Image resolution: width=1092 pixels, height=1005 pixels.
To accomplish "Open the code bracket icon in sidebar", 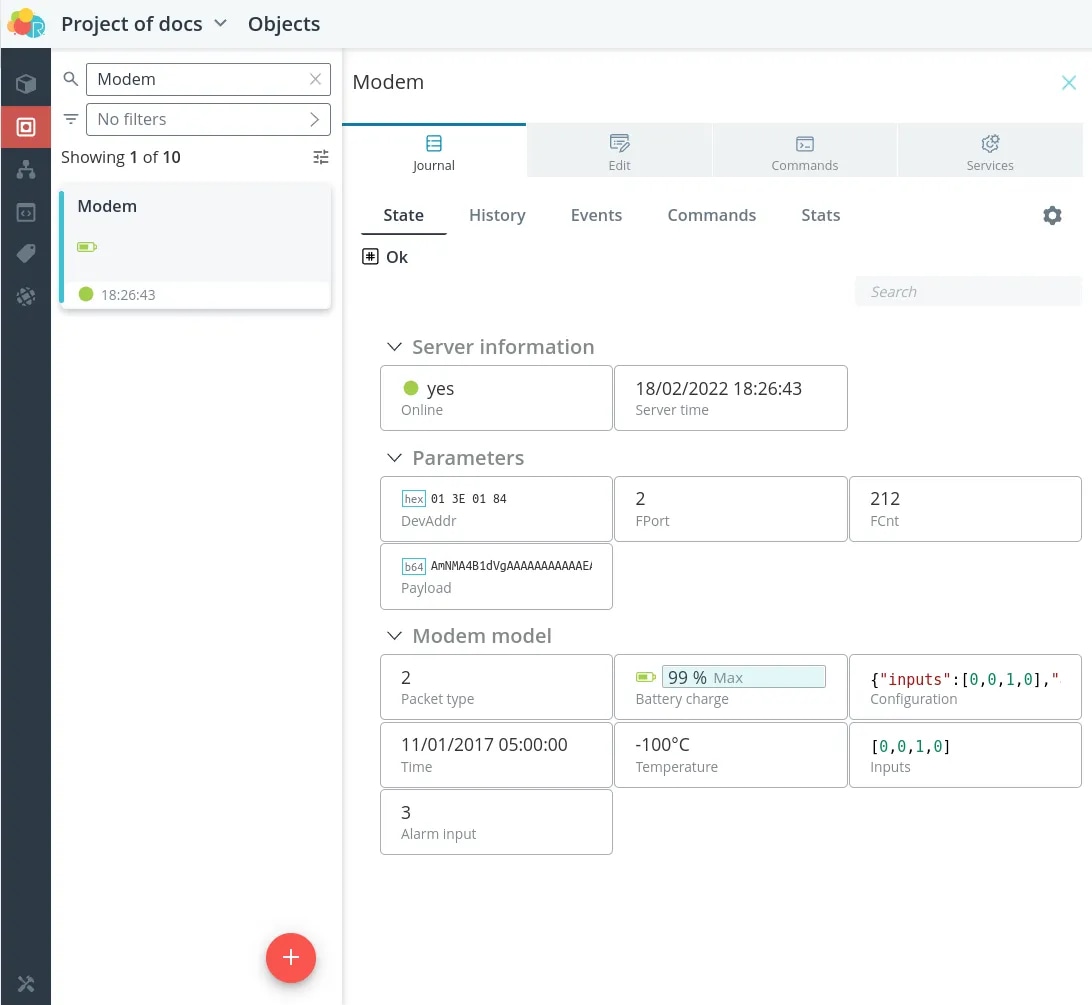I will 26,212.
